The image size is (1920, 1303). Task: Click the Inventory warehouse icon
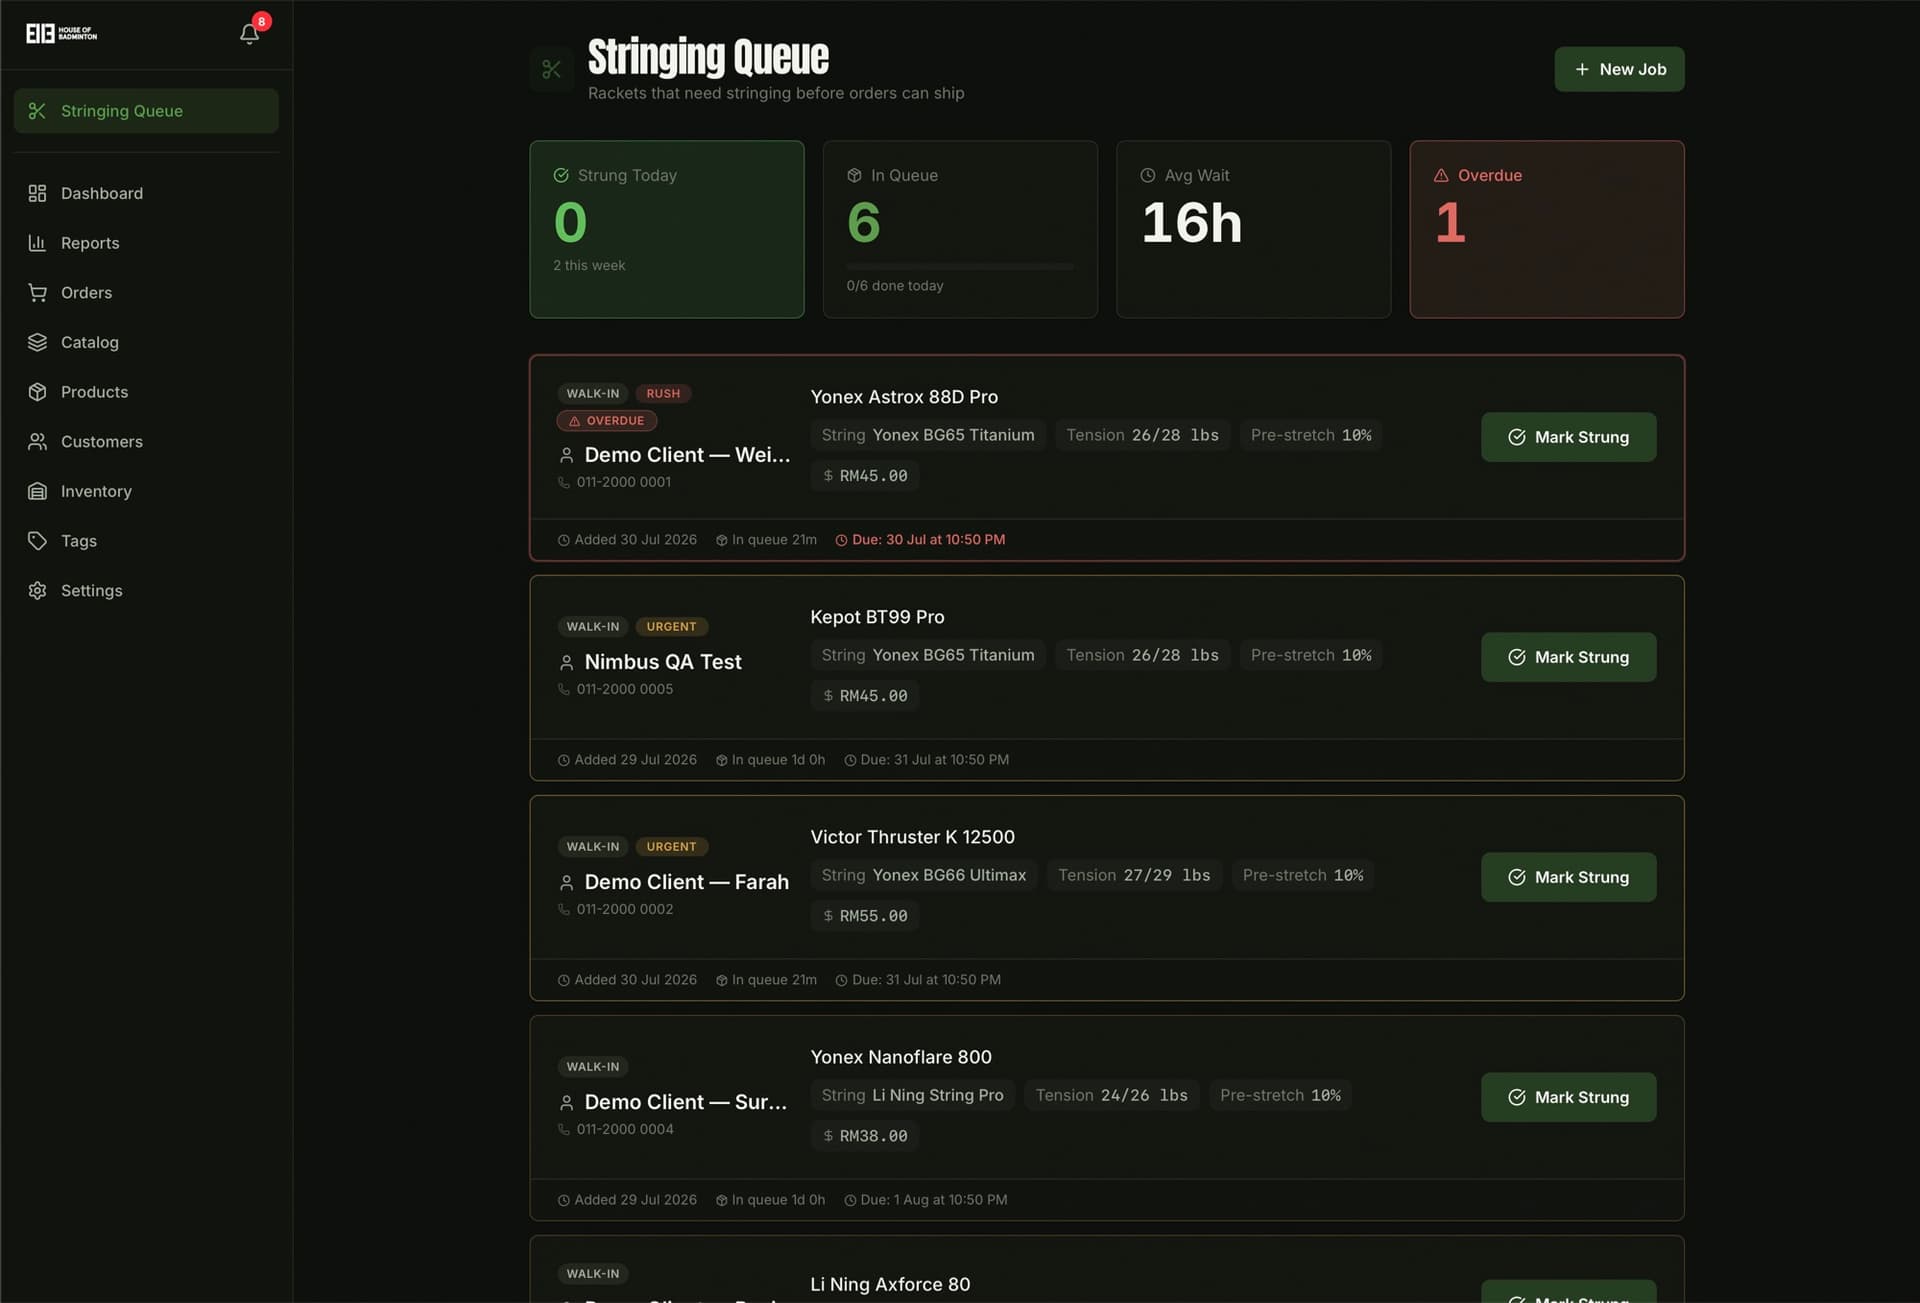[37, 491]
